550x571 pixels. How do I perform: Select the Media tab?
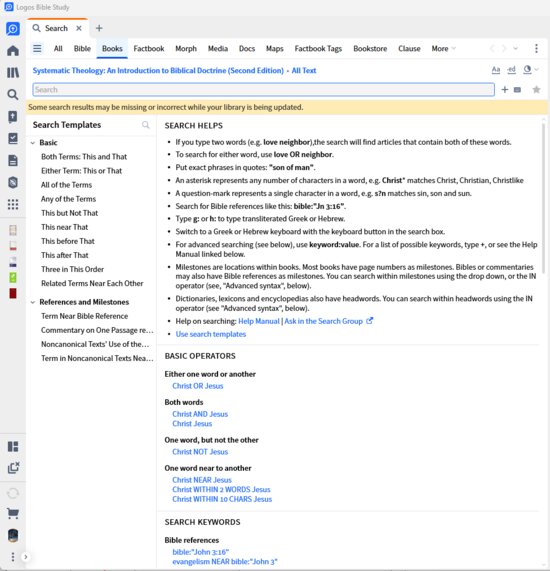(x=218, y=48)
